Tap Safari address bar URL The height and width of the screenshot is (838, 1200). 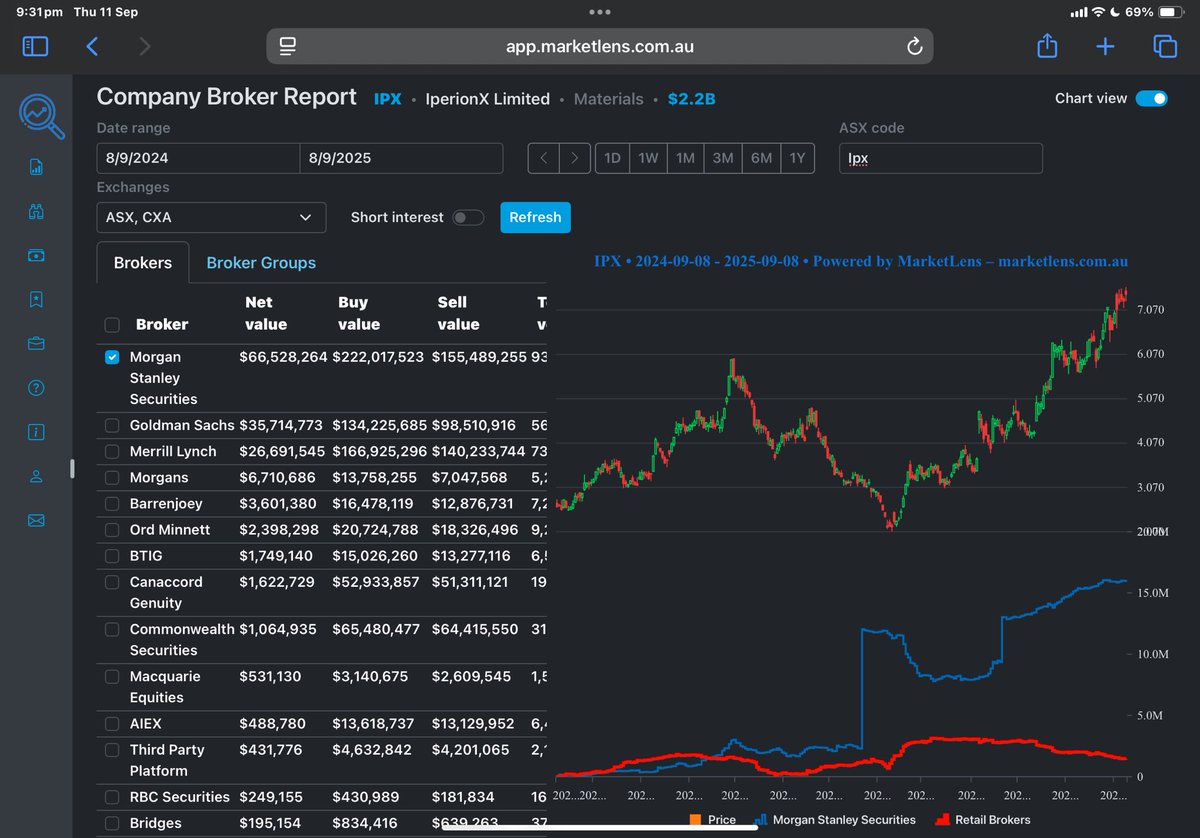600,46
